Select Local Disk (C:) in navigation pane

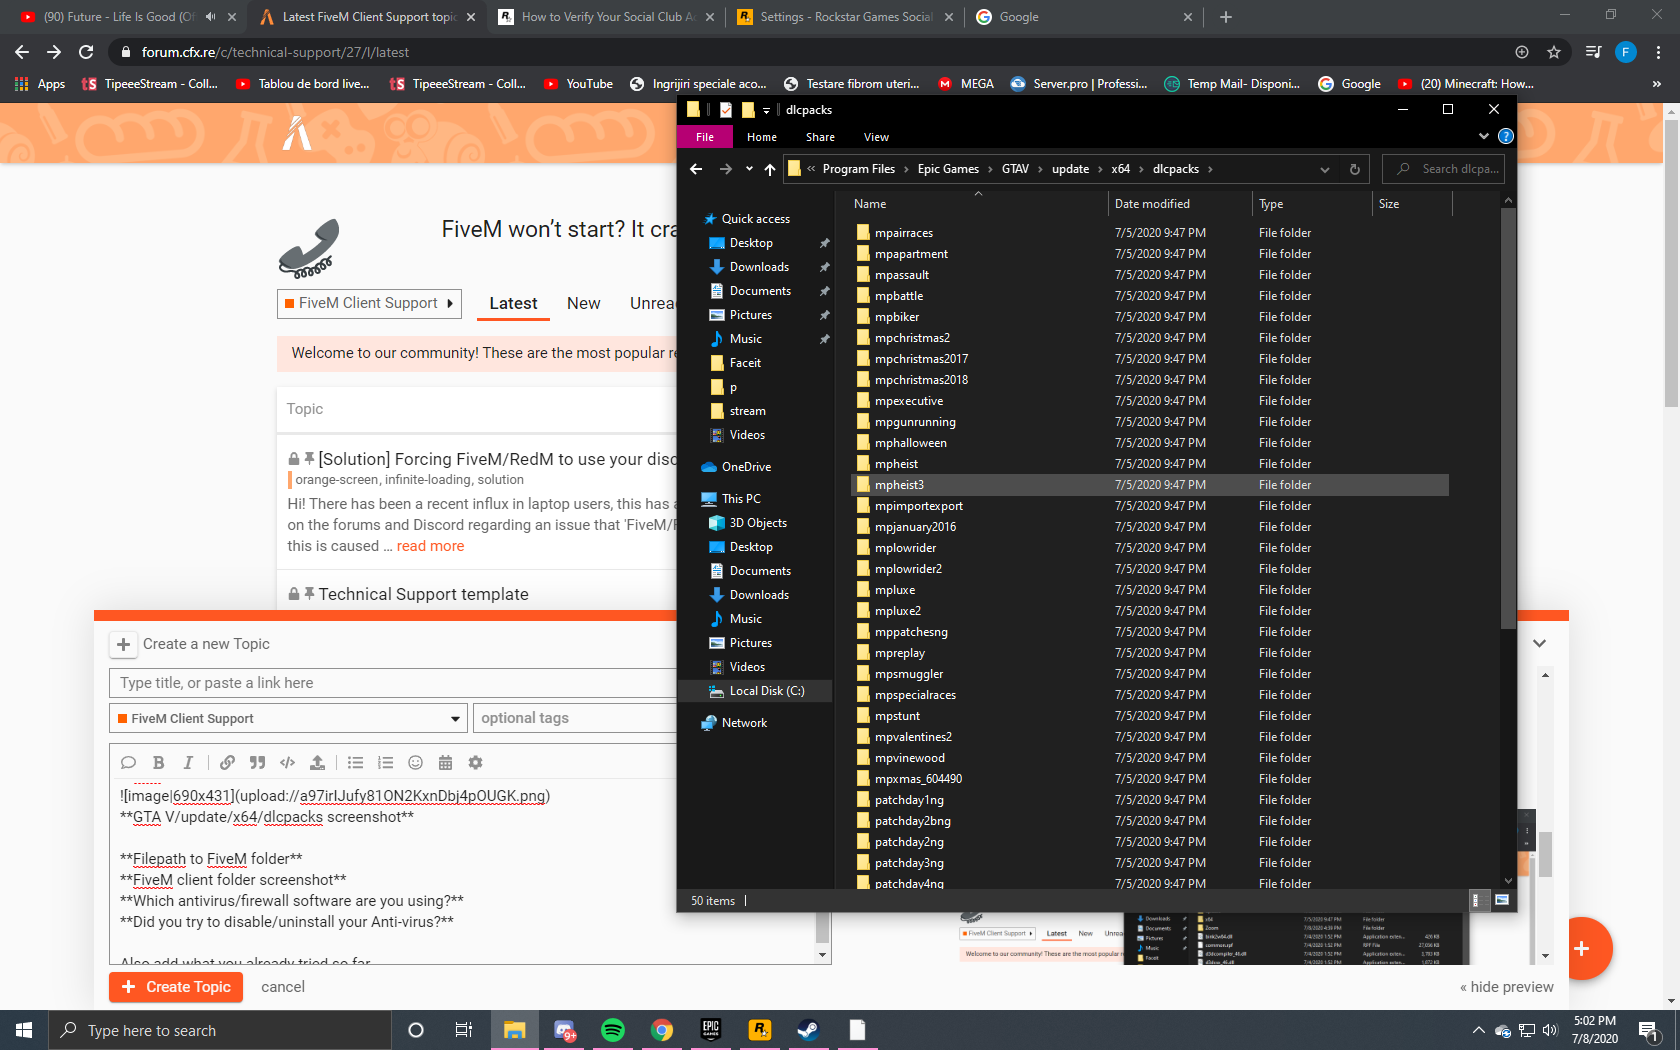coord(766,691)
